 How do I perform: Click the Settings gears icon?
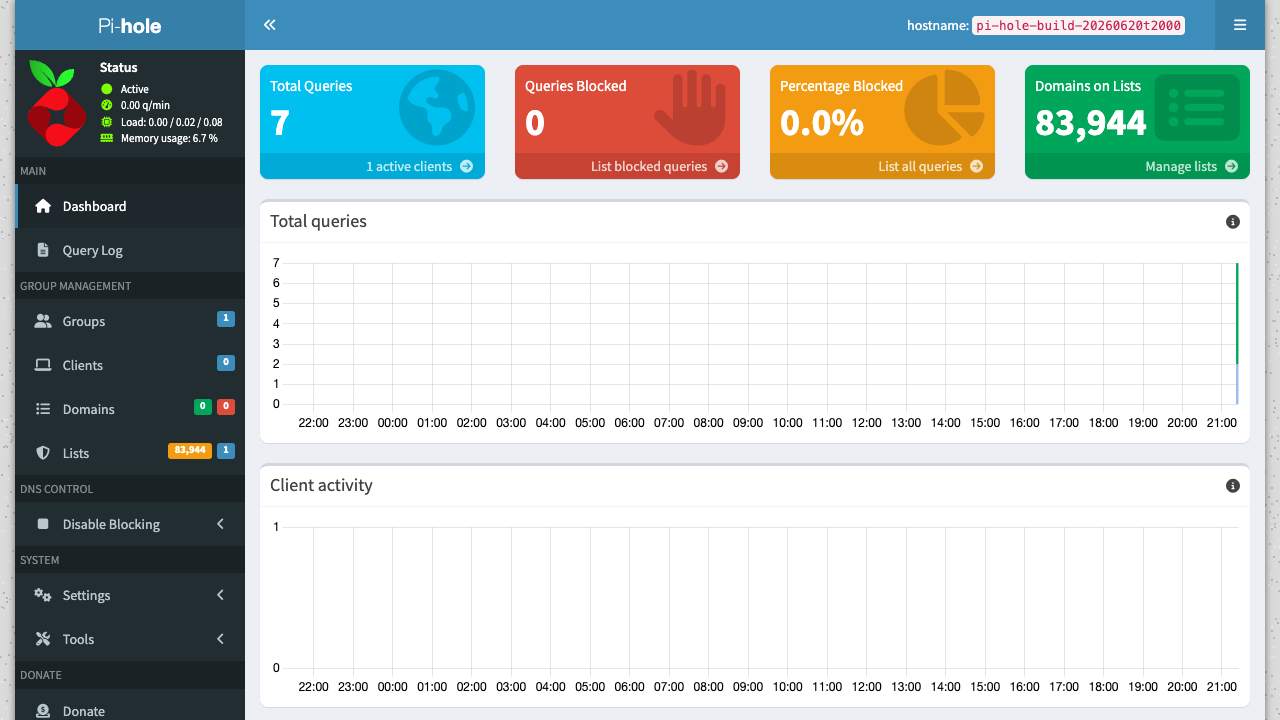tap(43, 595)
